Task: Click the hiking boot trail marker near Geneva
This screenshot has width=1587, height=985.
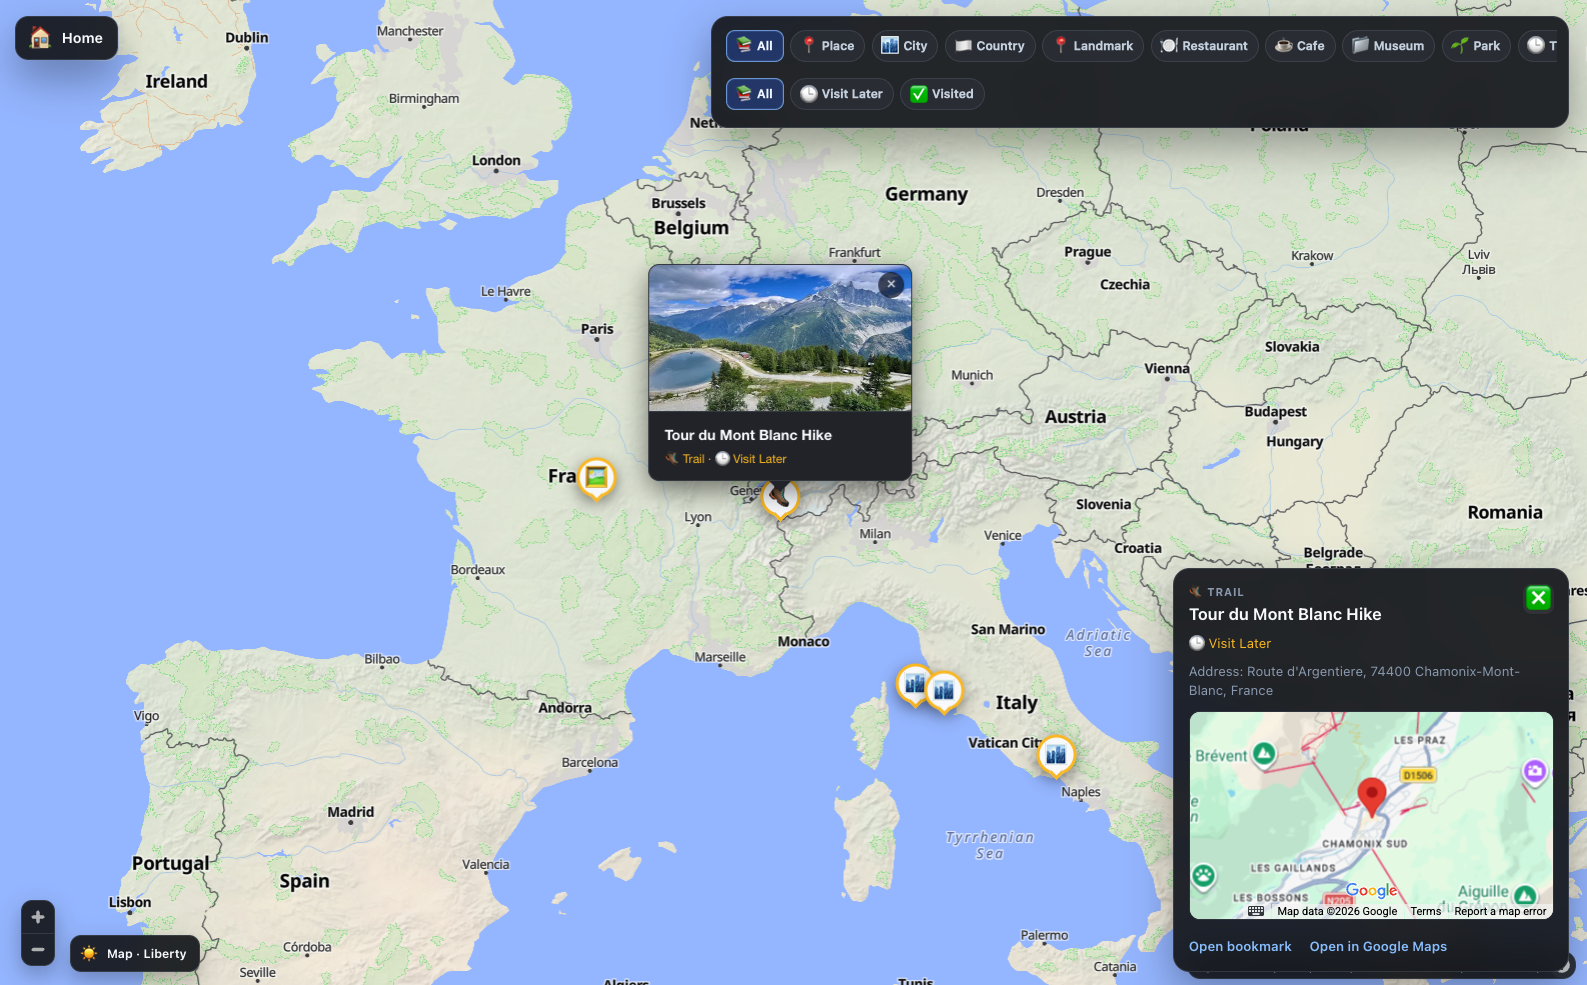Action: tap(780, 497)
